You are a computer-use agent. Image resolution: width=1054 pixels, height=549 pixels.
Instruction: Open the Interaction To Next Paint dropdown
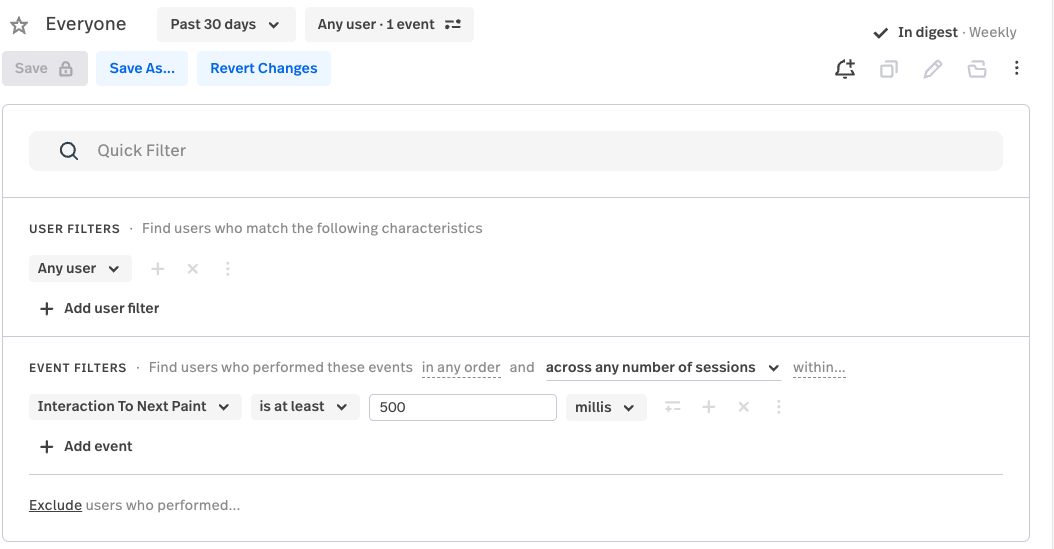[x=134, y=407]
